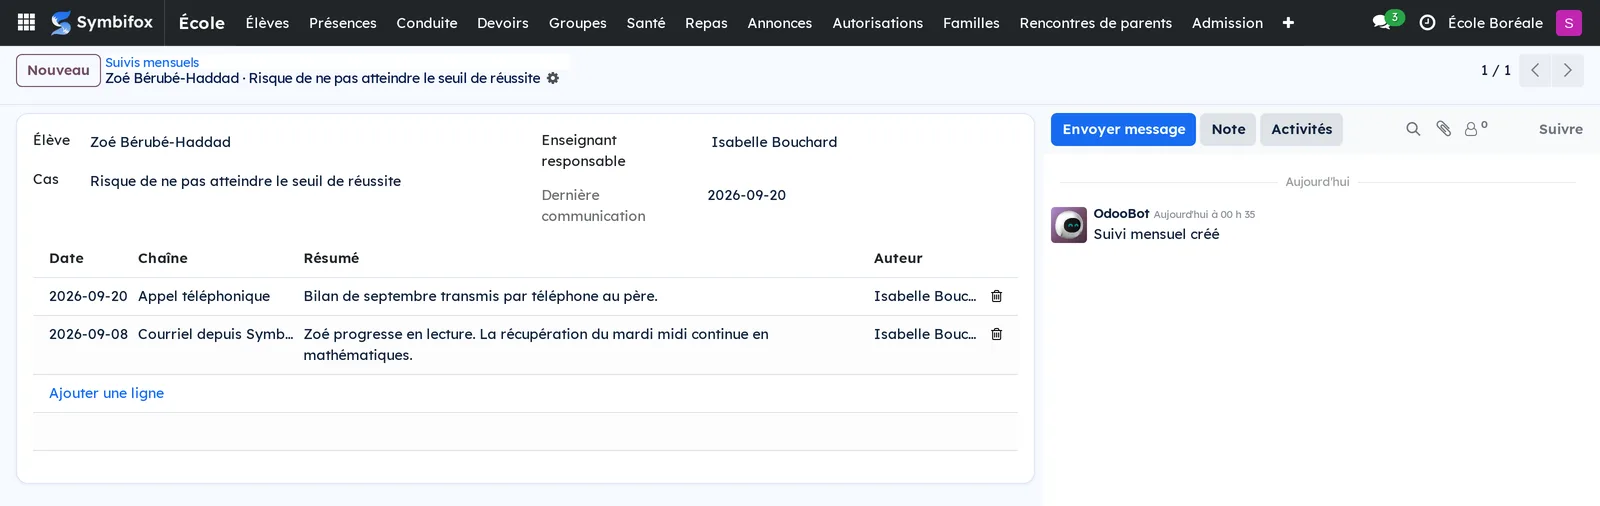Image resolution: width=1600 pixels, height=506 pixels.
Task: Open the École menu
Action: (202, 22)
